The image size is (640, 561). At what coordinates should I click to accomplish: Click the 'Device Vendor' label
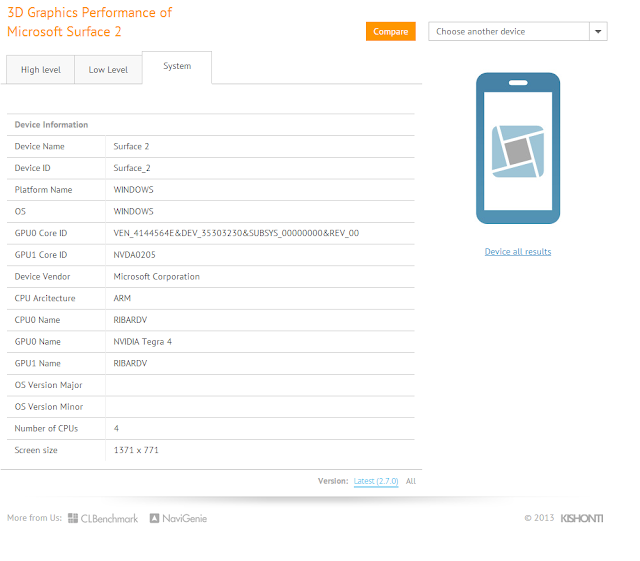click(x=42, y=276)
